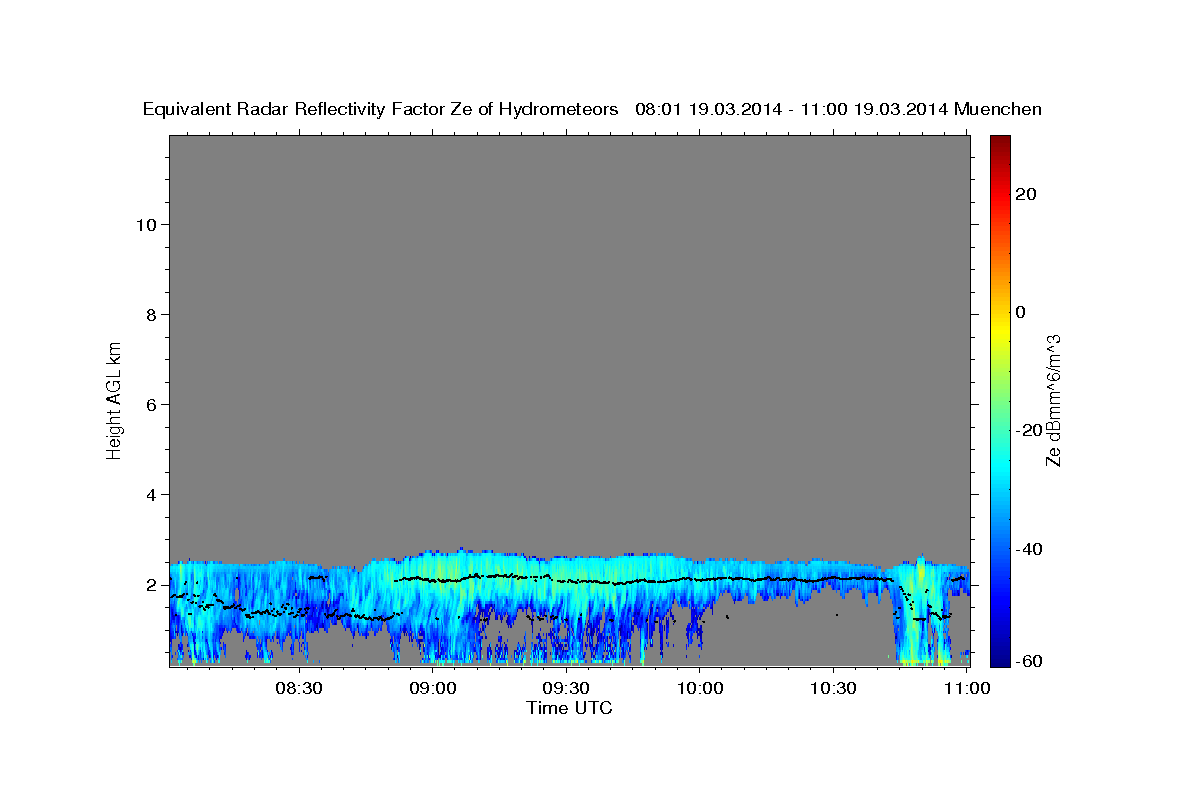This screenshot has height=800, width=1200.
Task: Click the colorbar label '20'
Action: 1026,194
